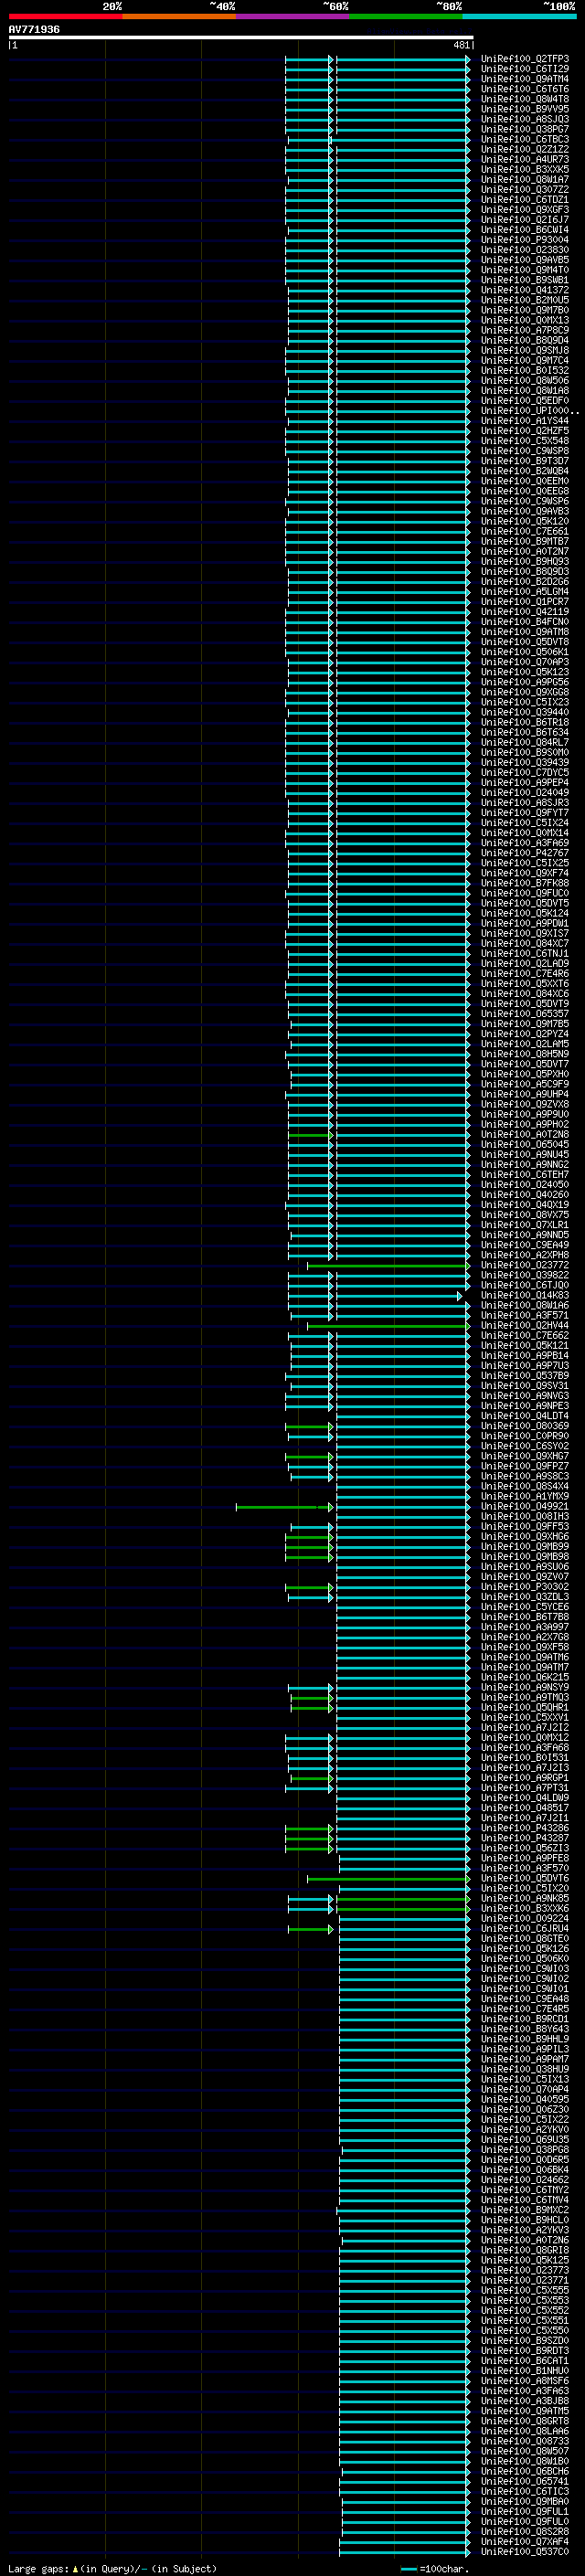Select hit UniRef100_Q307Z2
The height and width of the screenshot is (2576, 585).
(x=524, y=190)
